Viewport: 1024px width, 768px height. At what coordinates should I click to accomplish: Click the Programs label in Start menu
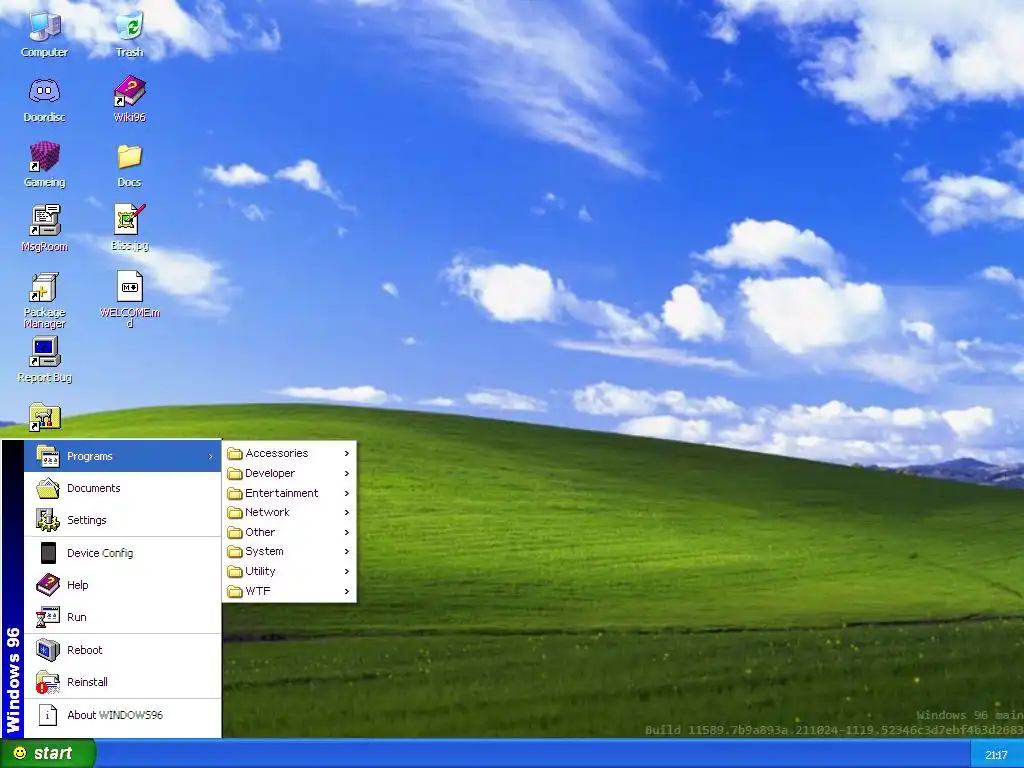[89, 456]
